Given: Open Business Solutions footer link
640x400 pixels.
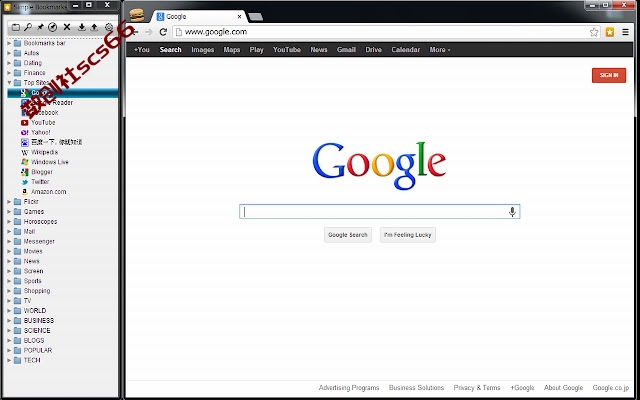Looking at the screenshot, I should tap(416, 388).
